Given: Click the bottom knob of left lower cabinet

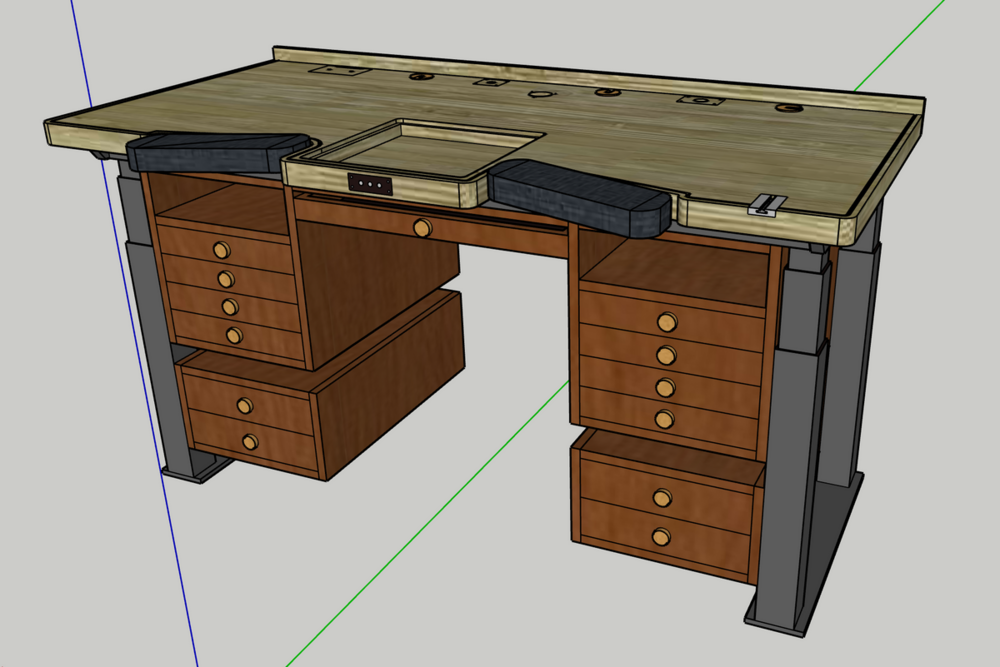Looking at the screenshot, I should coord(250,441).
